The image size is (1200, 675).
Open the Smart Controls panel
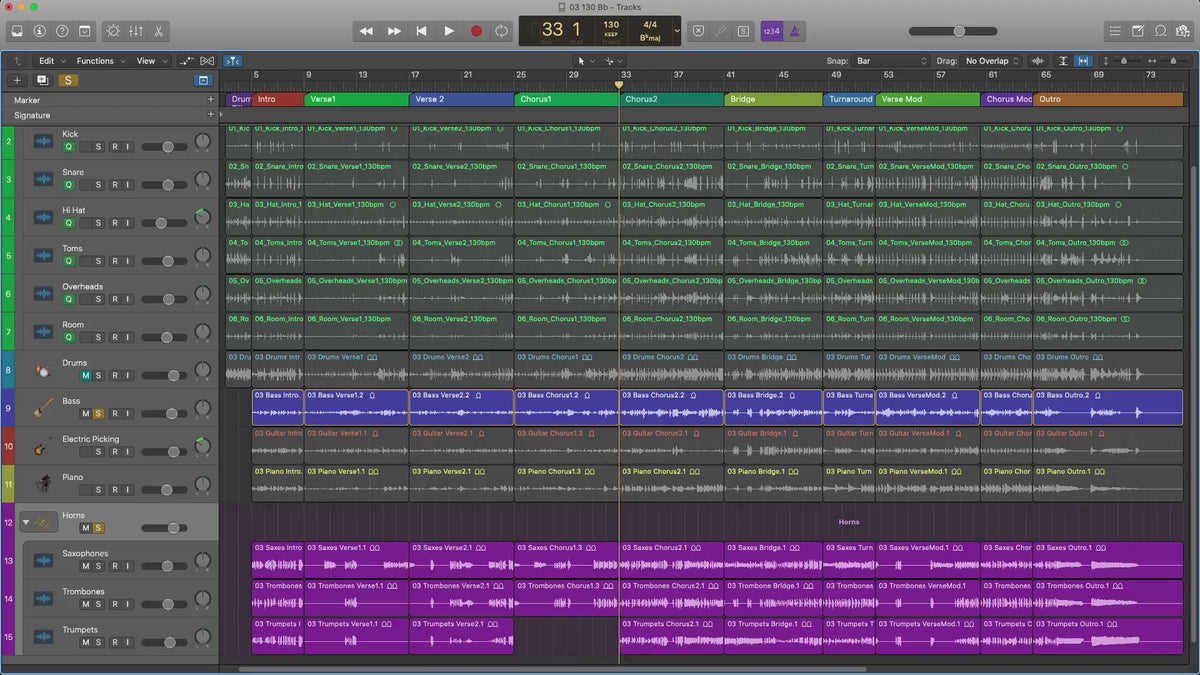click(x=112, y=31)
